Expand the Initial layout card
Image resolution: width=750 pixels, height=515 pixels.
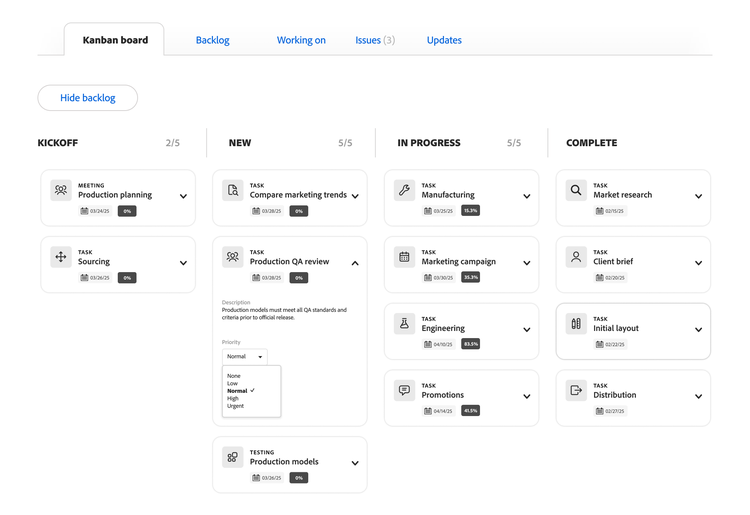pos(698,329)
